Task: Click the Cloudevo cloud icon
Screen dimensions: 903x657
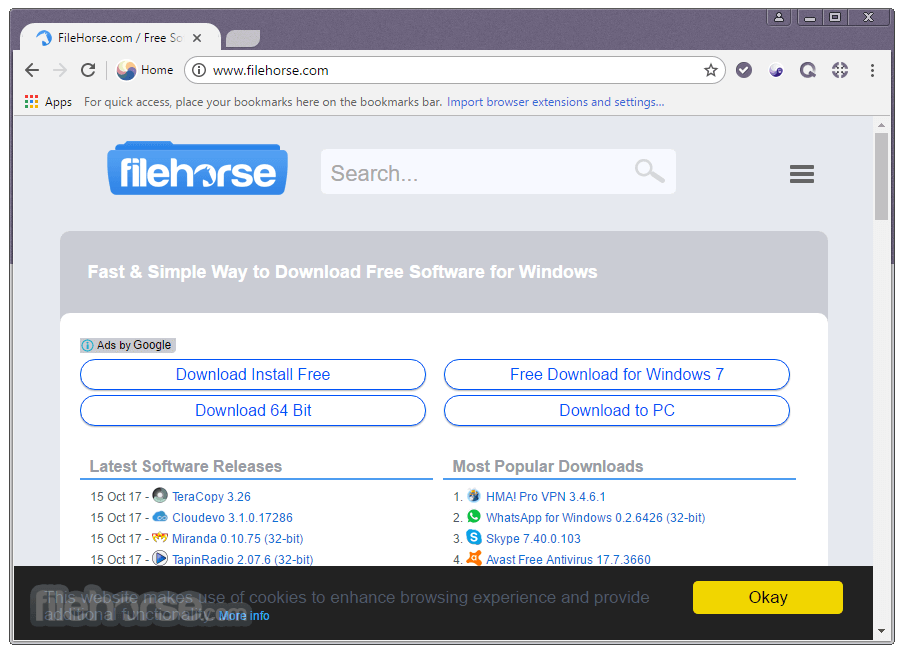Action: click(x=160, y=517)
